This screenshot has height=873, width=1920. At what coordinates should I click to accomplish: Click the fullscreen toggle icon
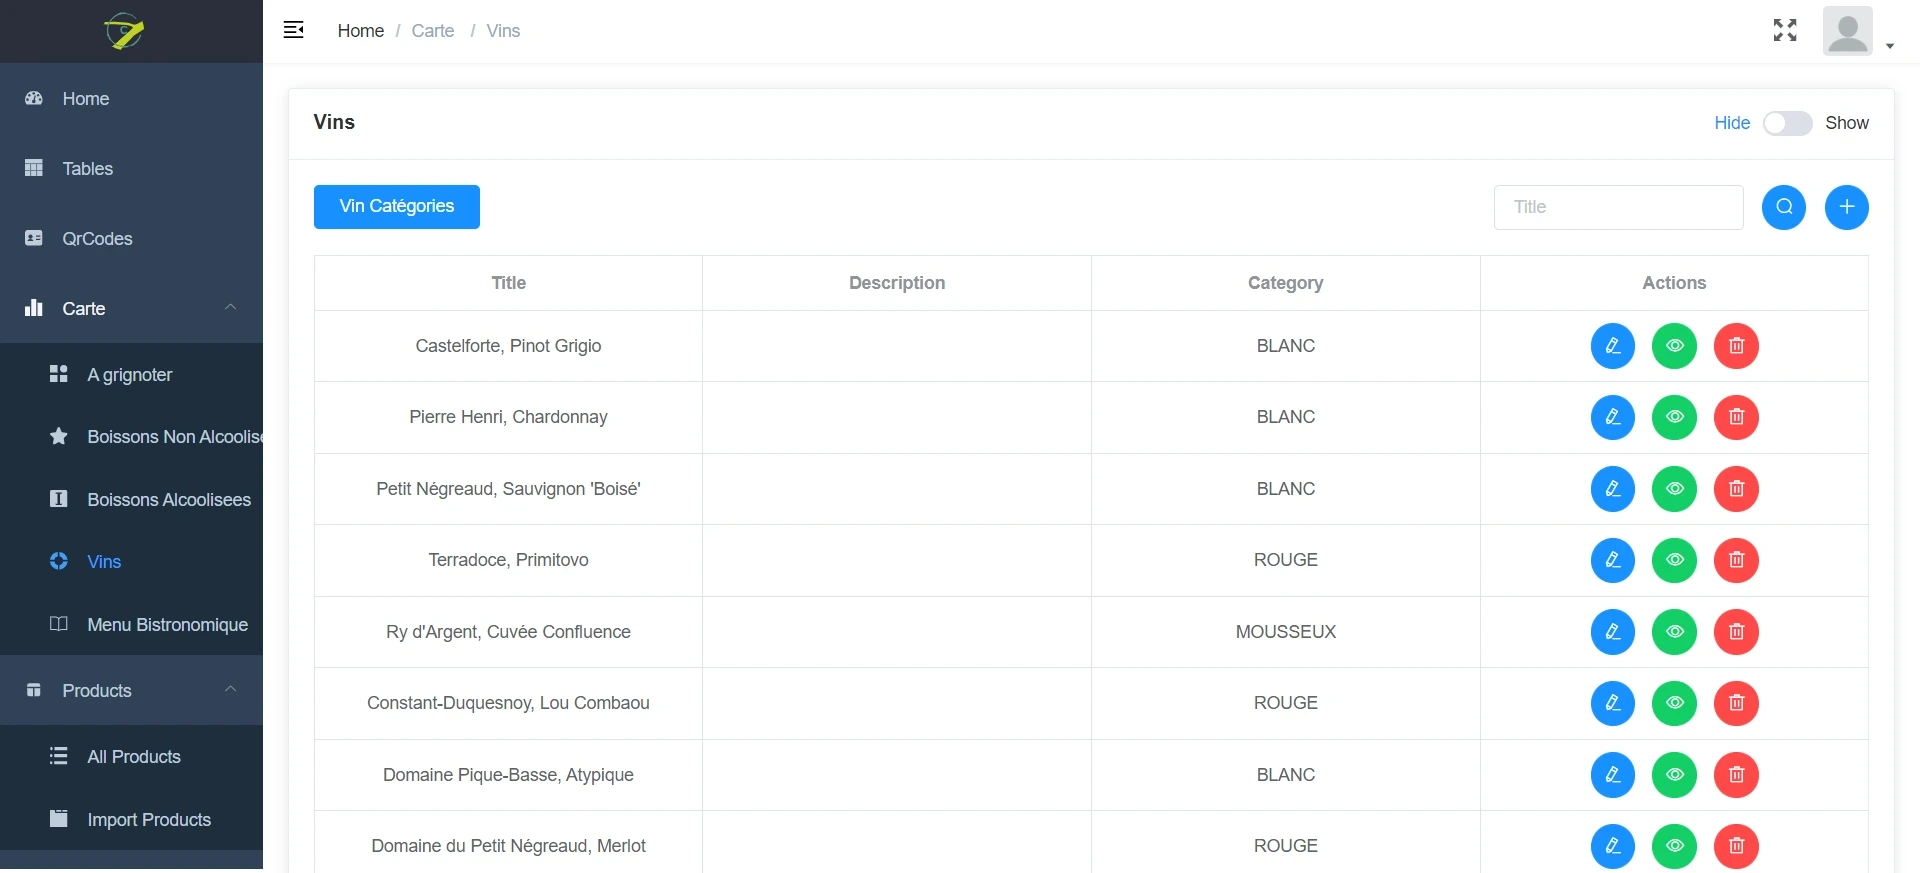1785,31
